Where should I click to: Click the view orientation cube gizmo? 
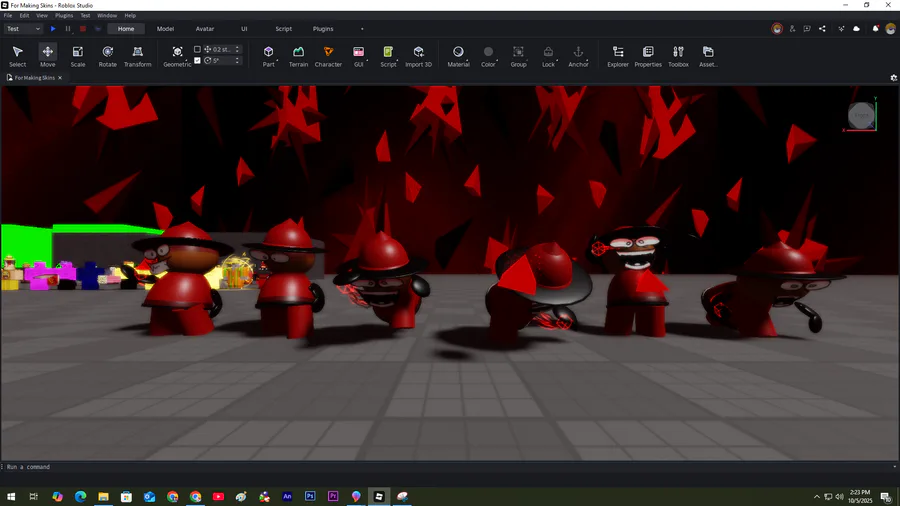[861, 115]
